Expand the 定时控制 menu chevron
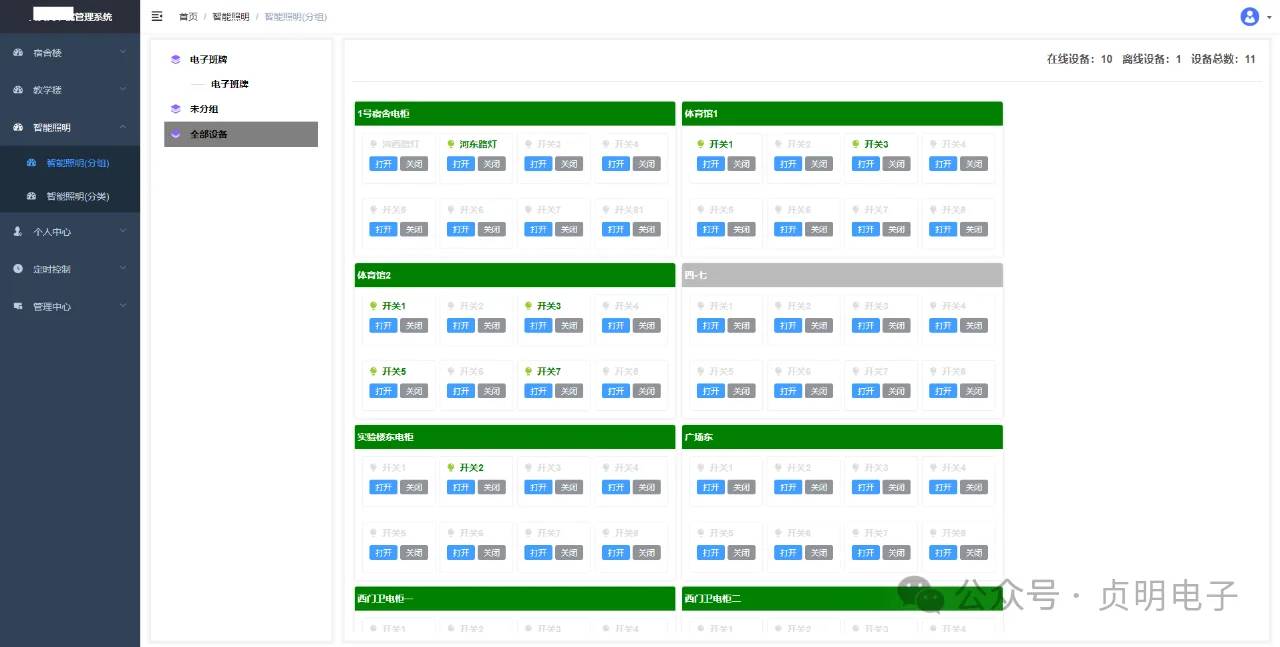This screenshot has width=1280, height=647. click(123, 269)
